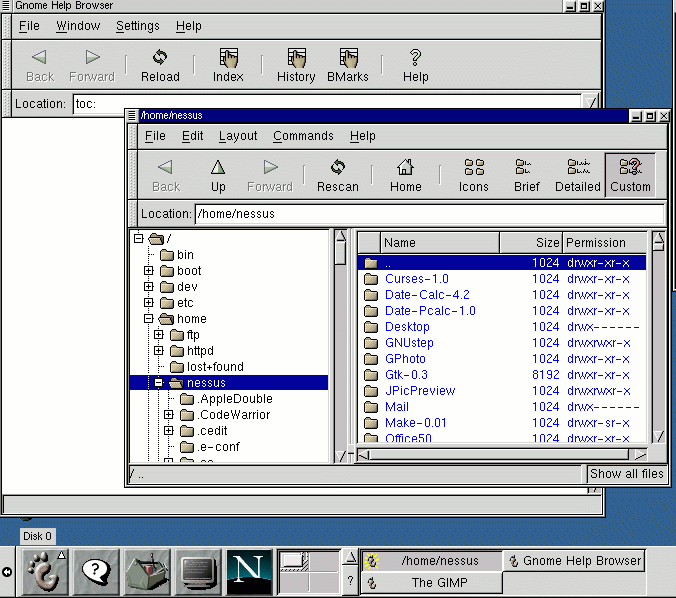Click the Help Browser toc: location field

pos(327,103)
